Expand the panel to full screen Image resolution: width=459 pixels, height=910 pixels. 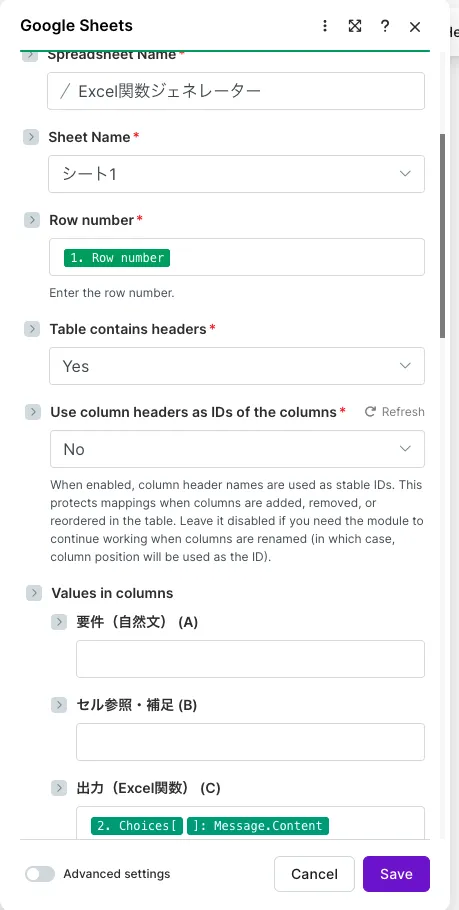[x=355, y=26]
